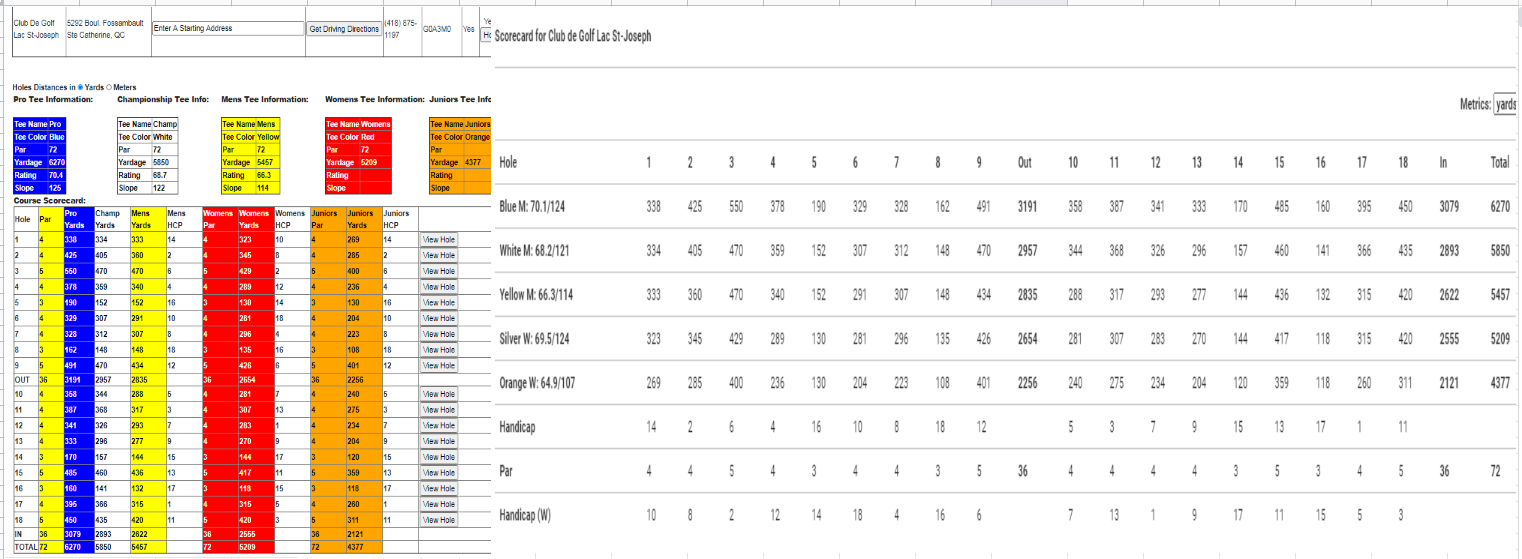Click View Hole button for hole 14

(x=439, y=457)
